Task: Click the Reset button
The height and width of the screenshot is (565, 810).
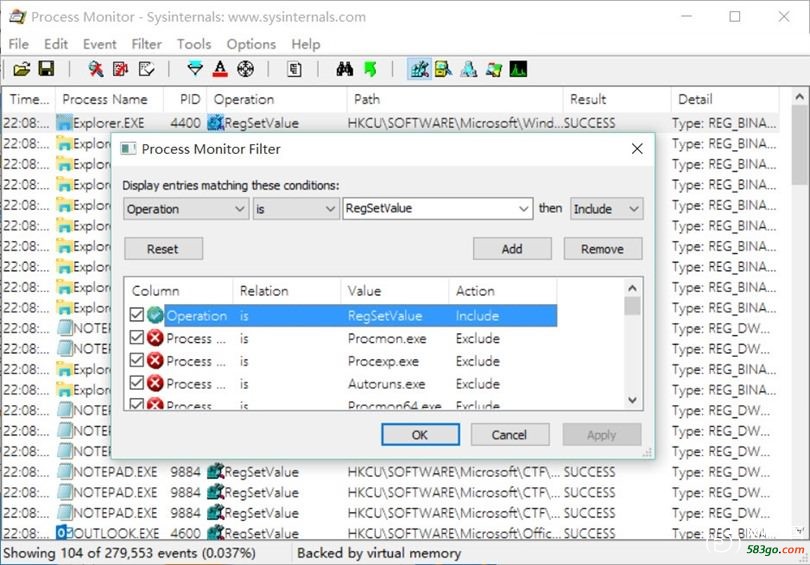Action: (x=163, y=249)
